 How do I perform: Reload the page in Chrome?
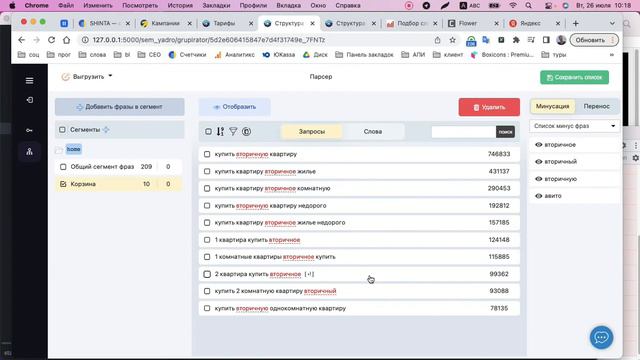pos(51,40)
